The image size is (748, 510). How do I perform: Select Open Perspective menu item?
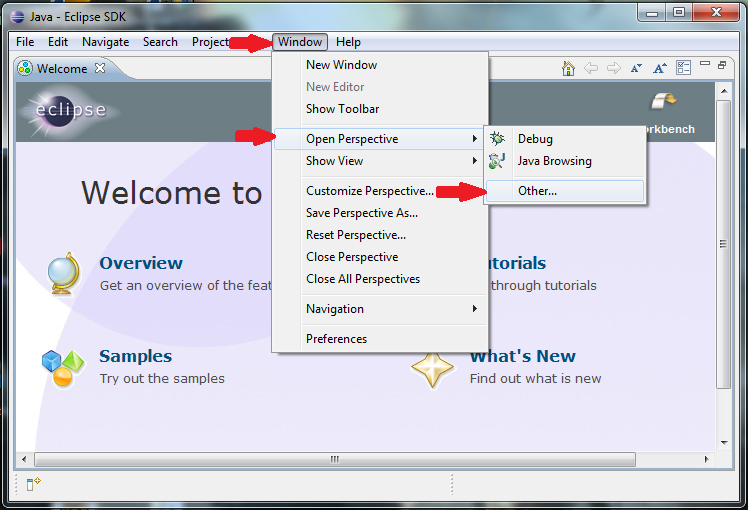pyautogui.click(x=381, y=139)
